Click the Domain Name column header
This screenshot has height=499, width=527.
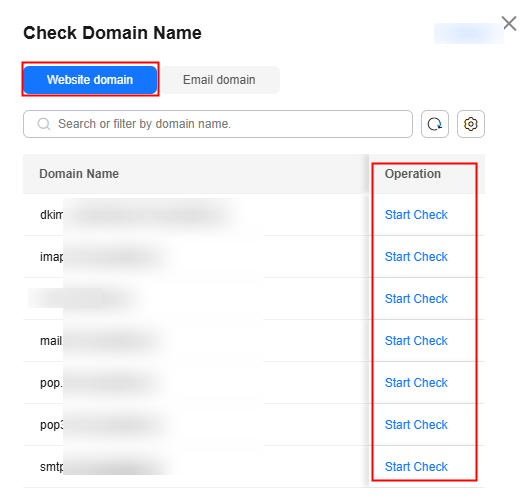pyautogui.click(x=79, y=174)
